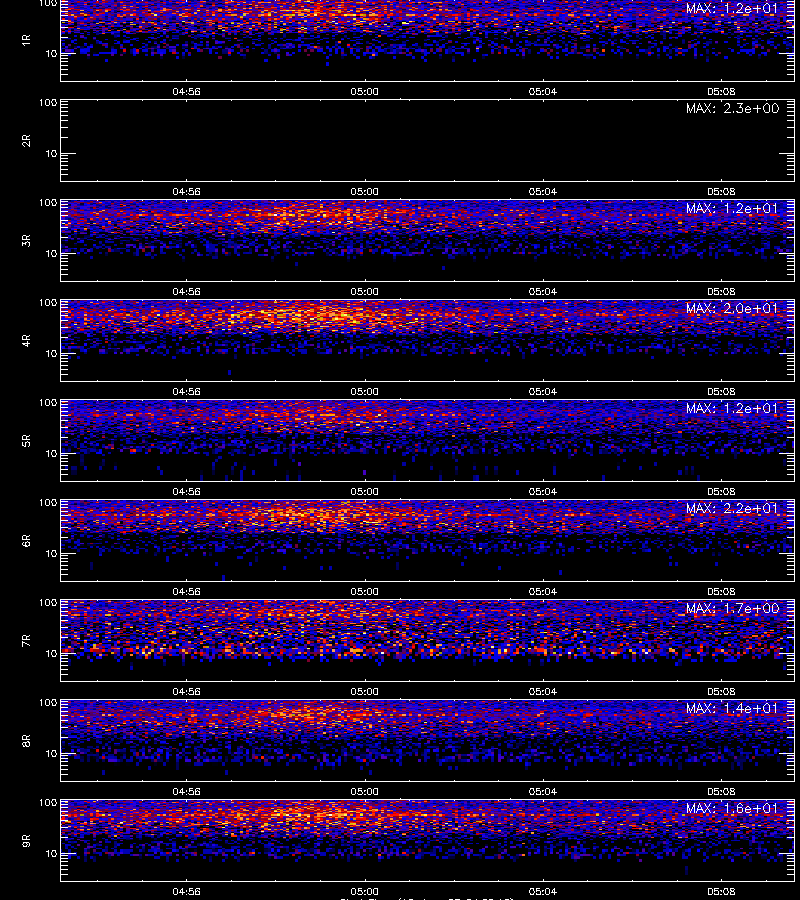The image size is (800, 900).
Task: Click inside the 4R spectrogram plot
Action: click(x=428, y=340)
